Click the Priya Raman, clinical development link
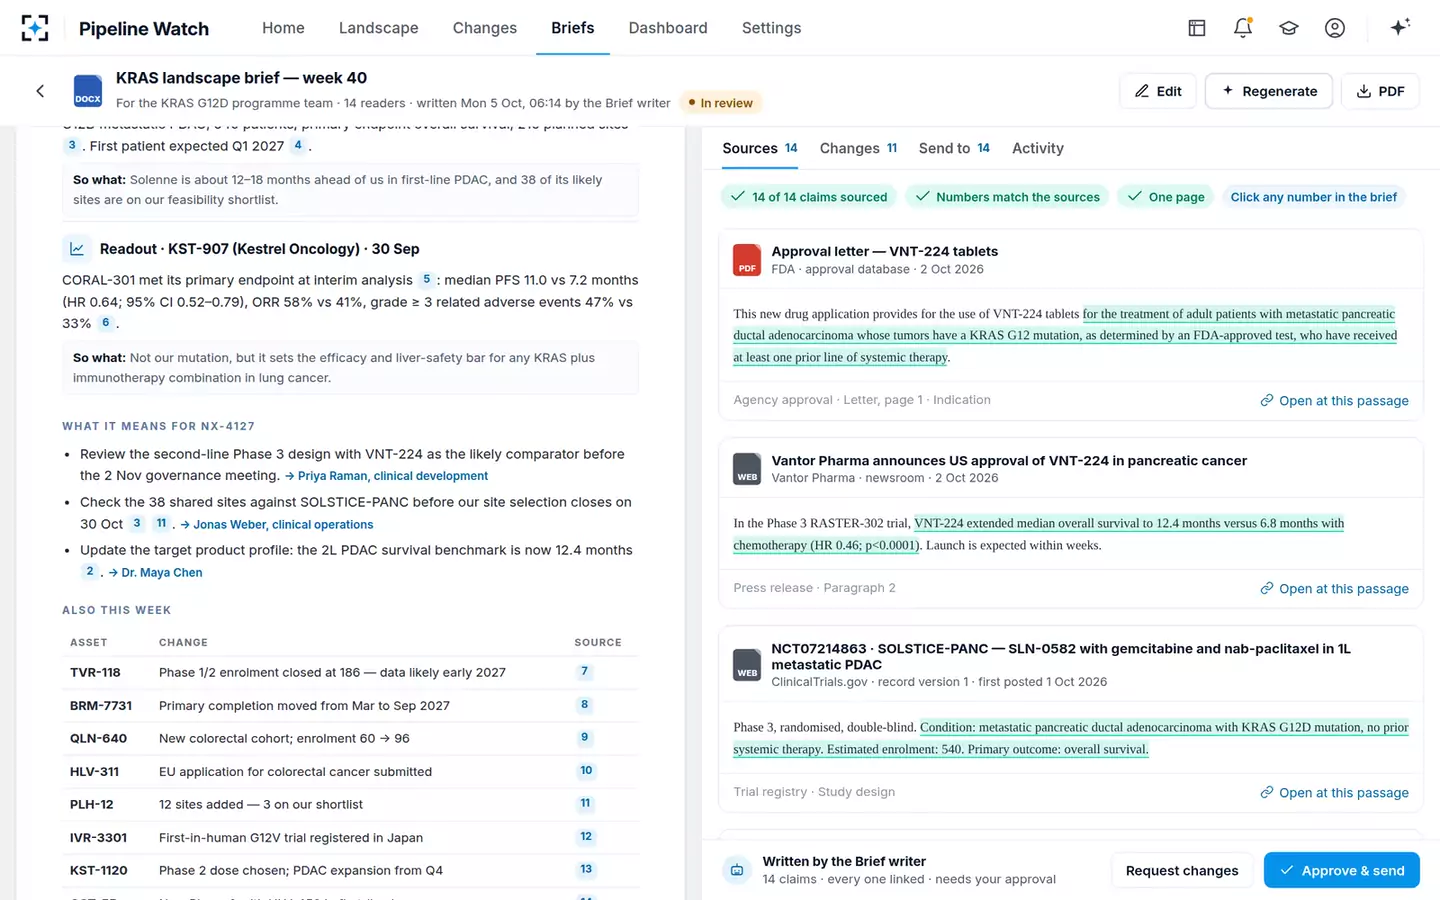The image size is (1440, 900). point(387,476)
